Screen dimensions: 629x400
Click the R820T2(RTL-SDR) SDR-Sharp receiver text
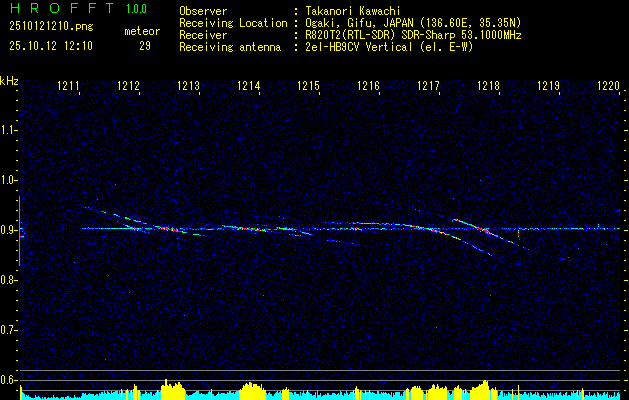click(x=413, y=35)
